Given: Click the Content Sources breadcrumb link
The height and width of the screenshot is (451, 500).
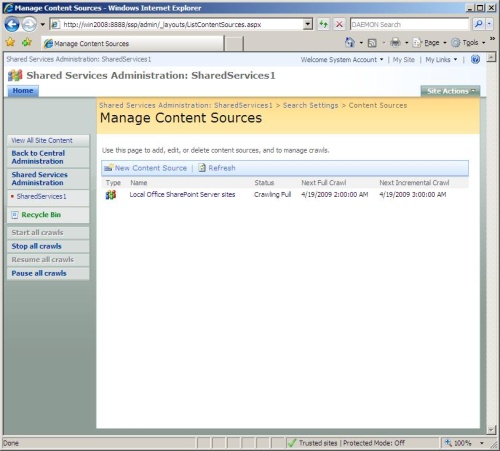Looking at the screenshot, I should (378, 105).
